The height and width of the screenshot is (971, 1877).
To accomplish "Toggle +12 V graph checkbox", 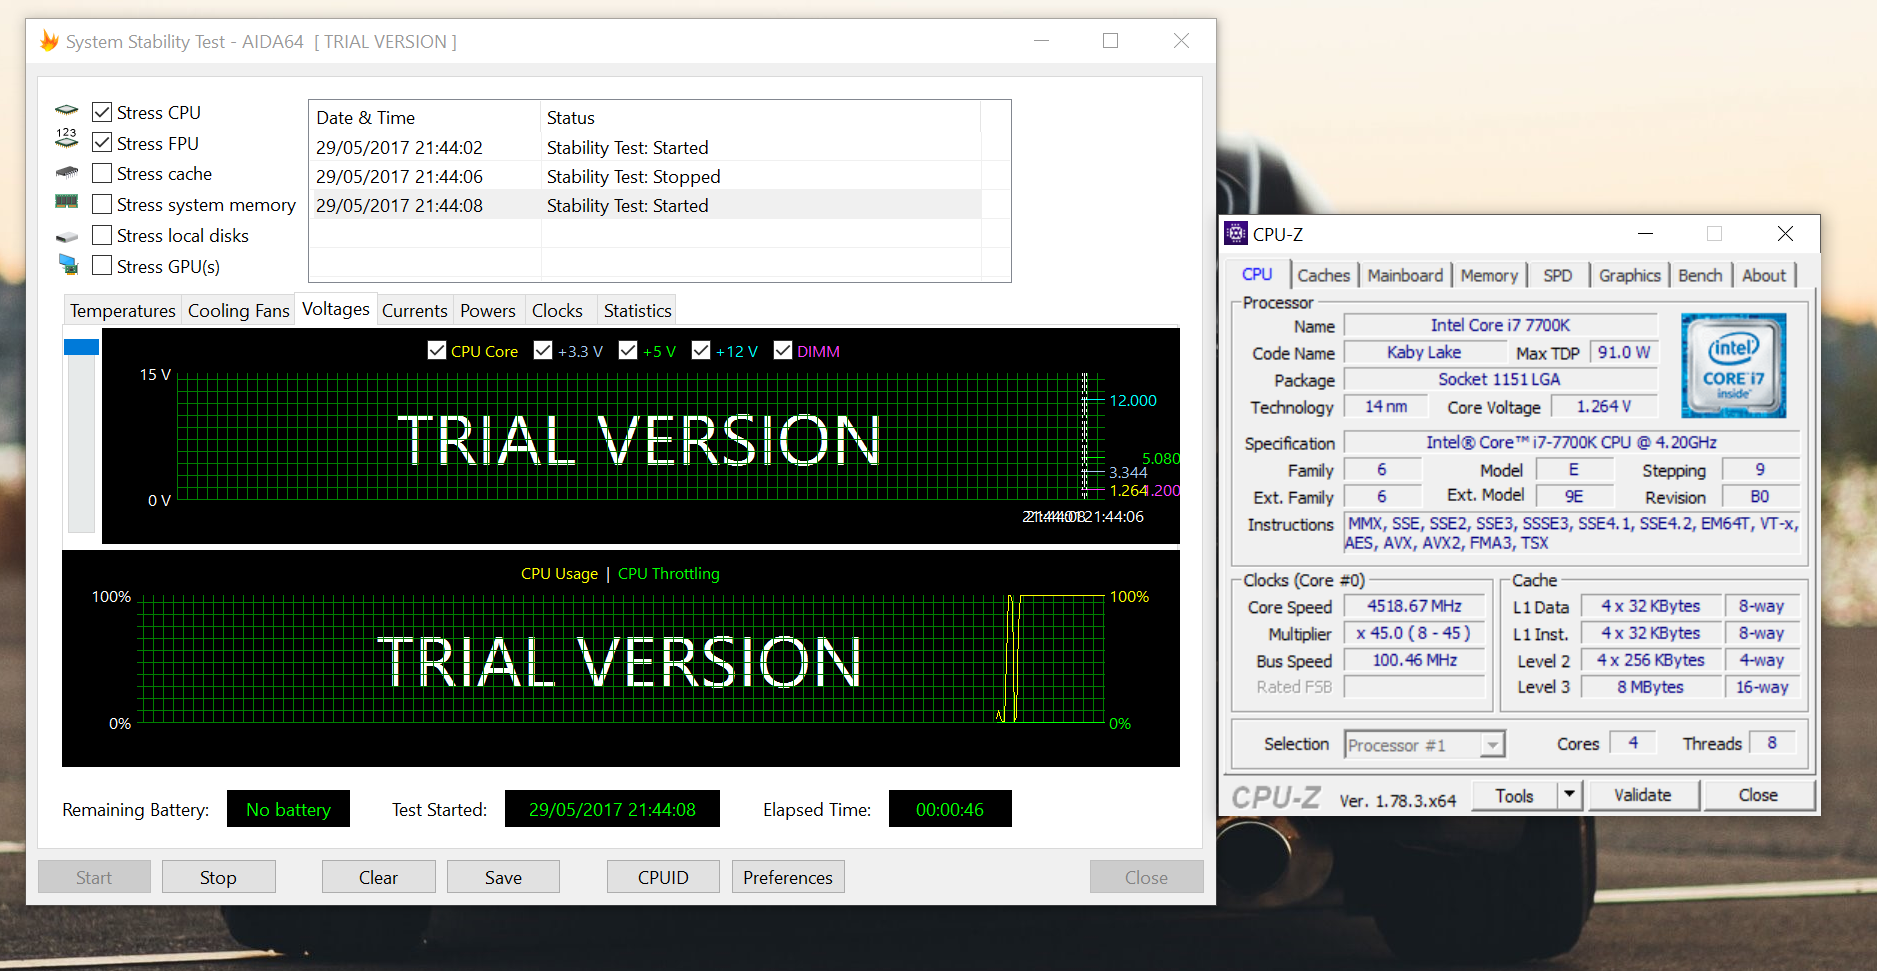I will tap(701, 350).
